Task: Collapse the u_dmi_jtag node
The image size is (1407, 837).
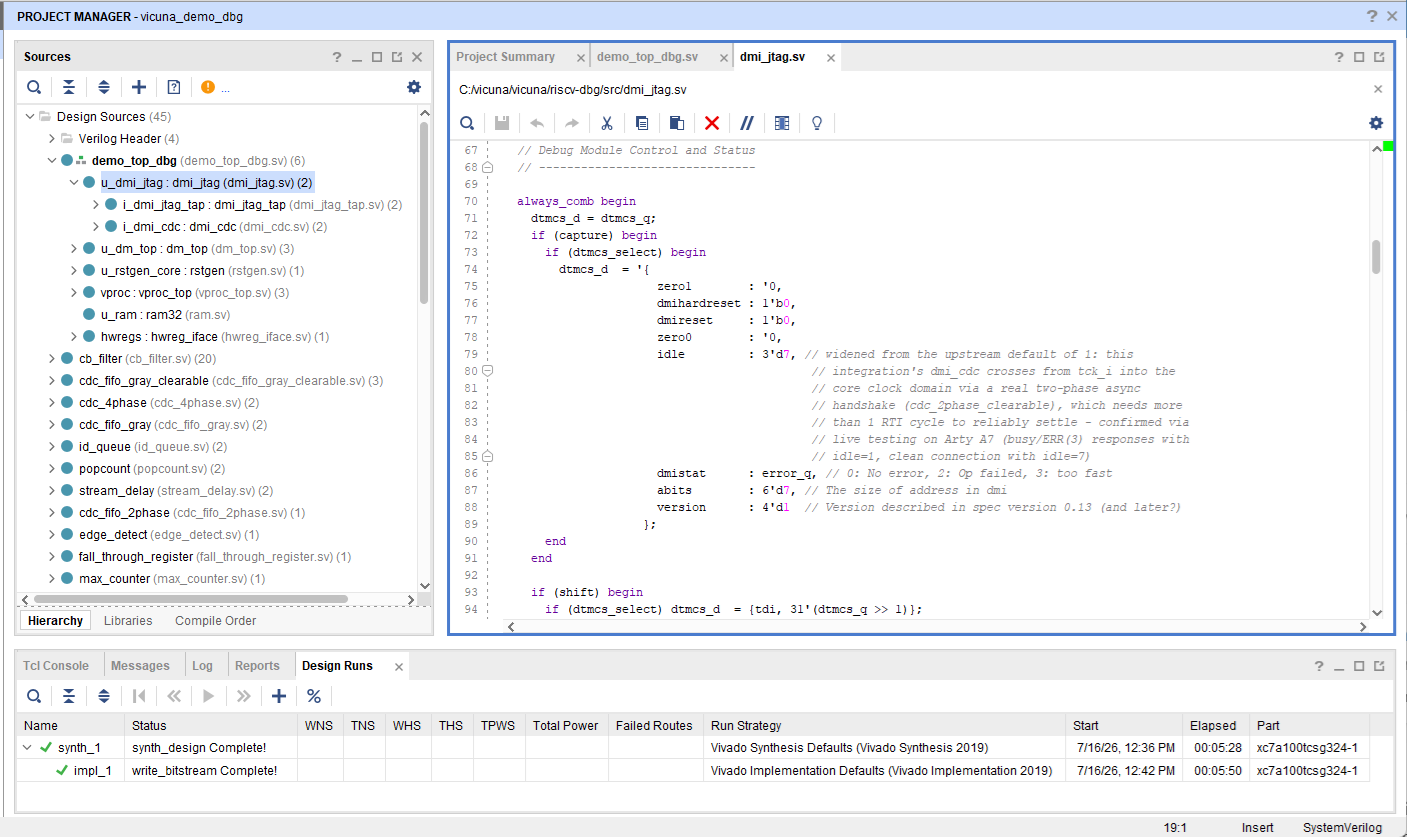Action: 74,183
